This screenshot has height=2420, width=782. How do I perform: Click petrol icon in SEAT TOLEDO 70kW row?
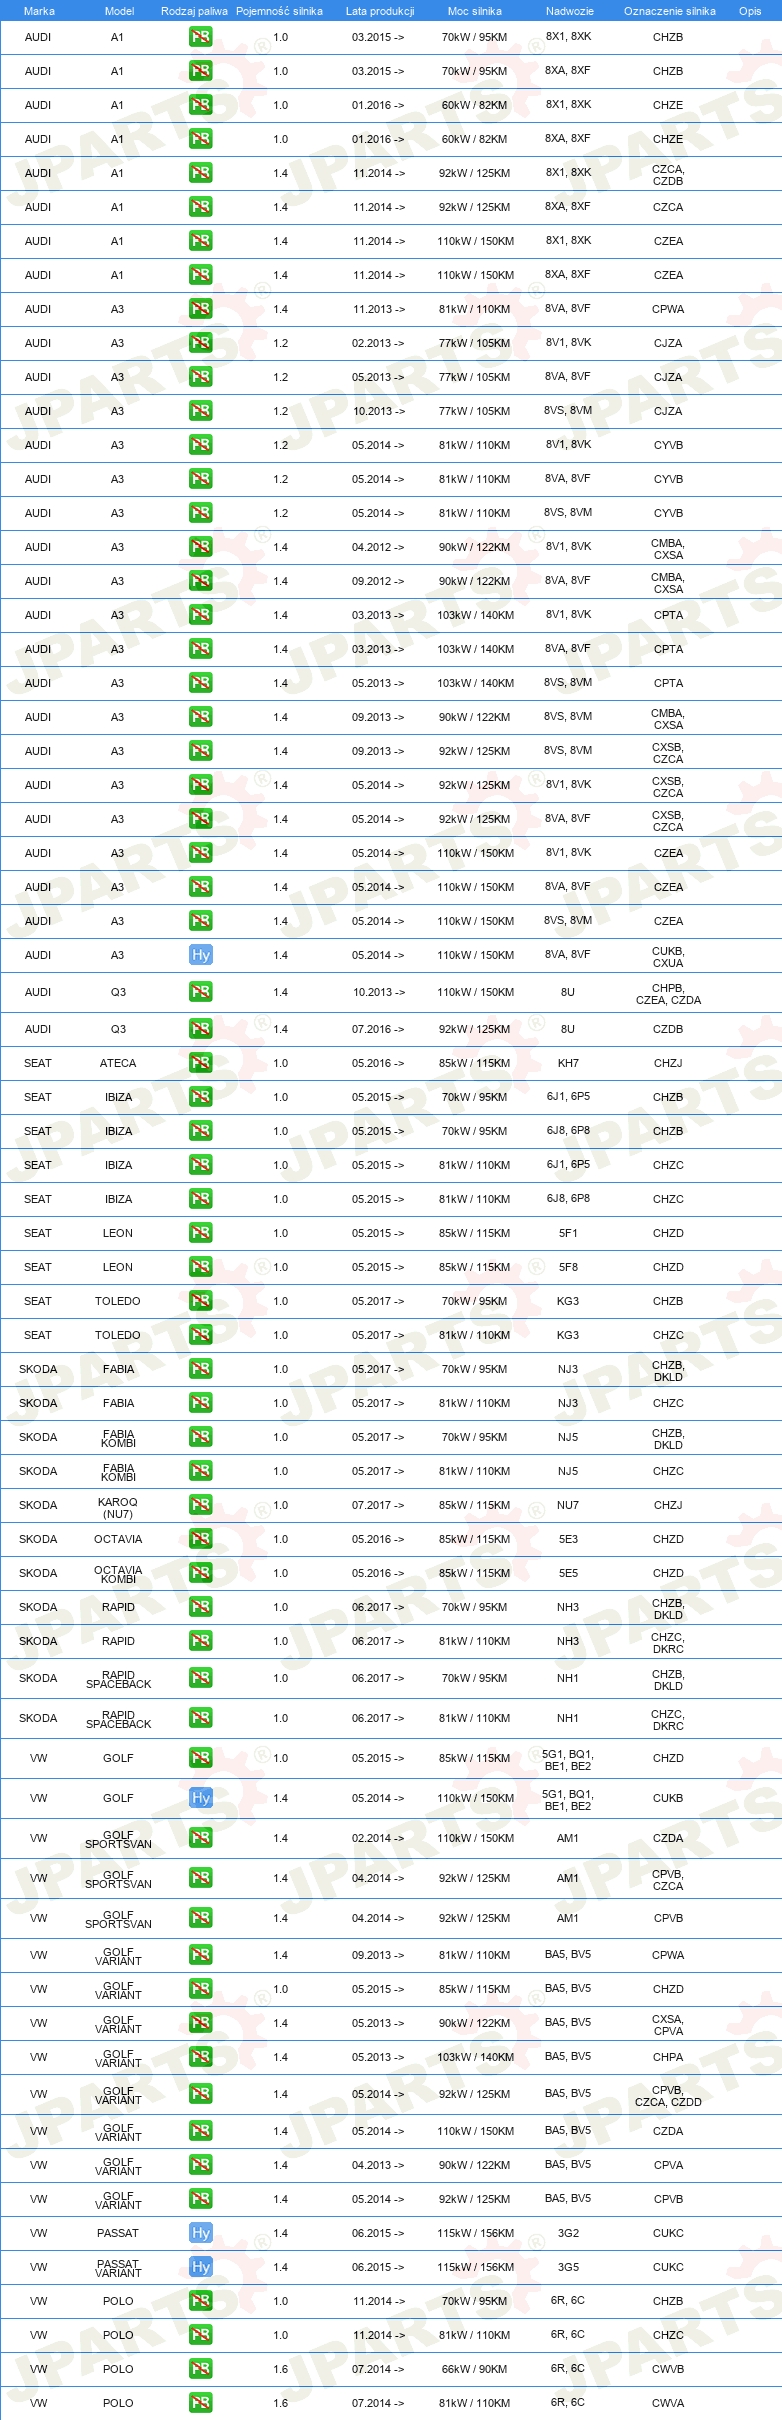coord(200,1301)
